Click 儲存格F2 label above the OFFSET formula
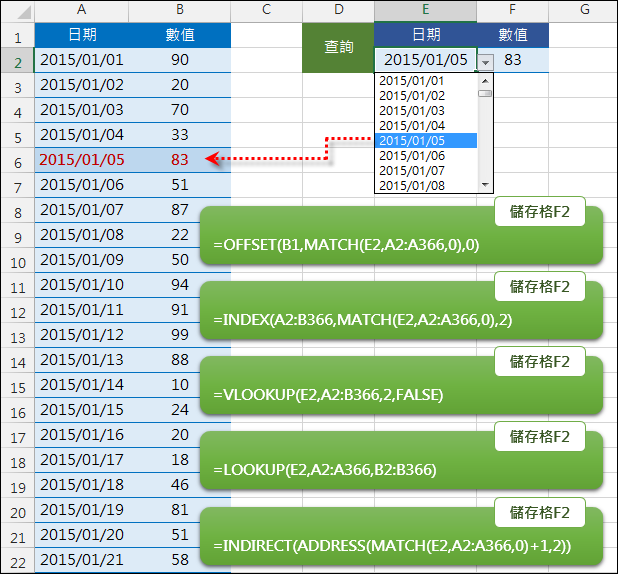618x574 pixels. 540,212
